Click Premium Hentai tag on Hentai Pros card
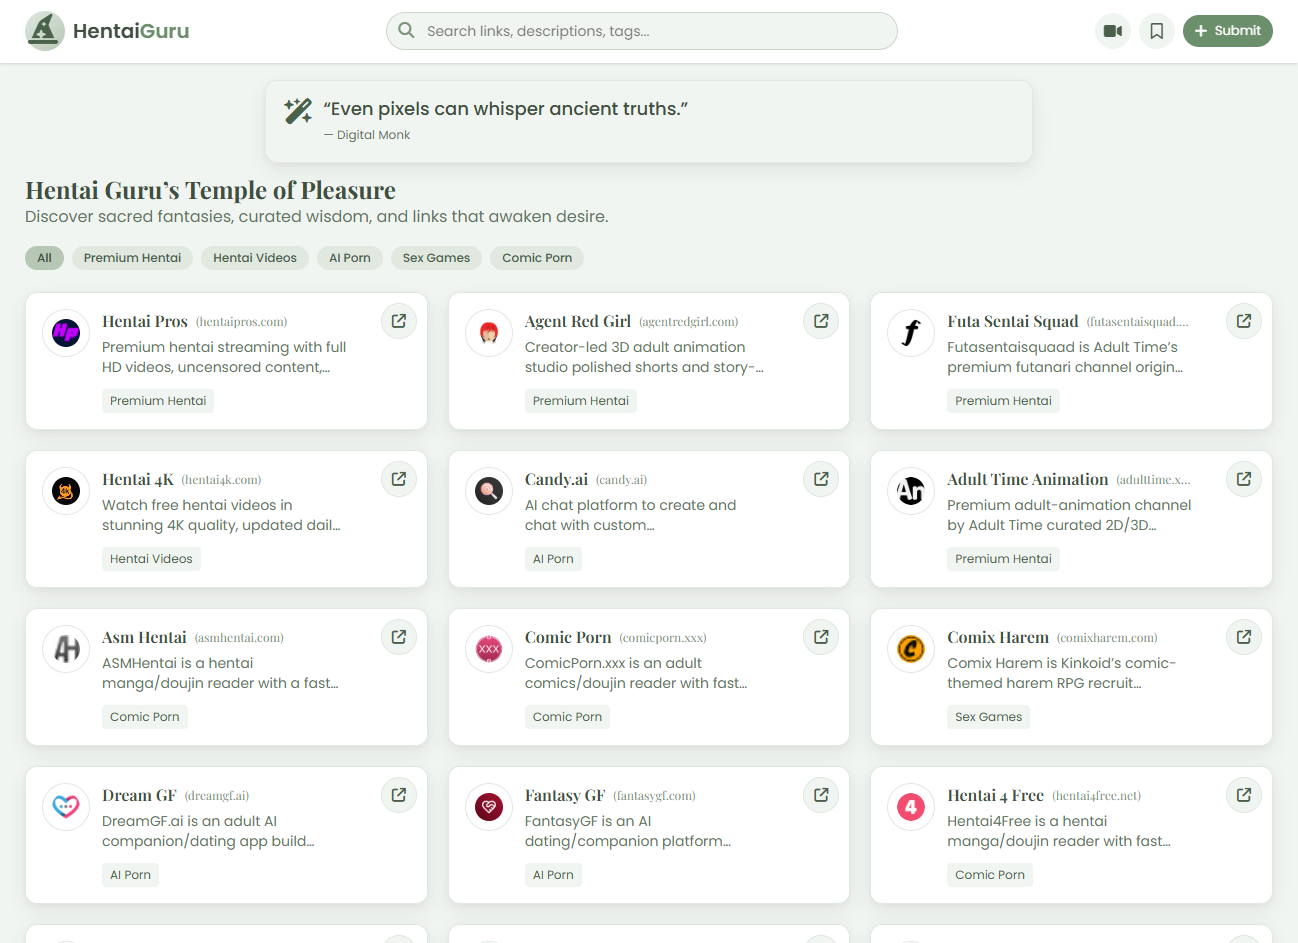 point(158,401)
